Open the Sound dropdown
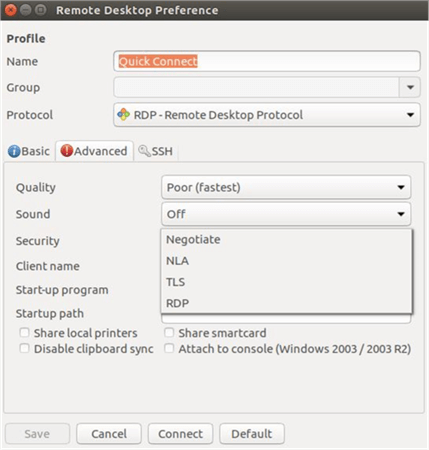The image size is (429, 450). [x=286, y=214]
